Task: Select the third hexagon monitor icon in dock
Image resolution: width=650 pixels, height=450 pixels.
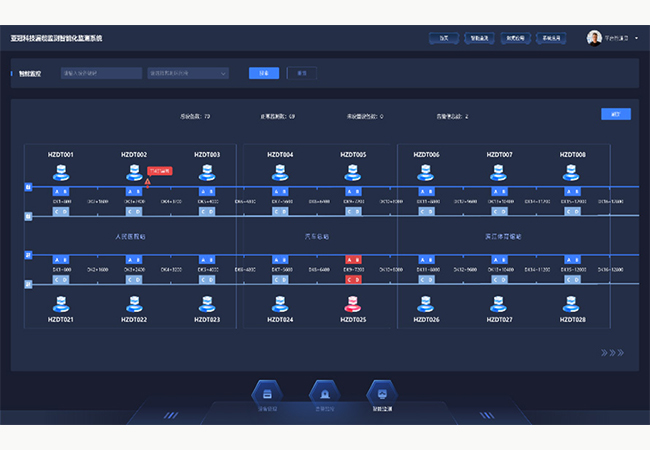Action: pos(378,392)
